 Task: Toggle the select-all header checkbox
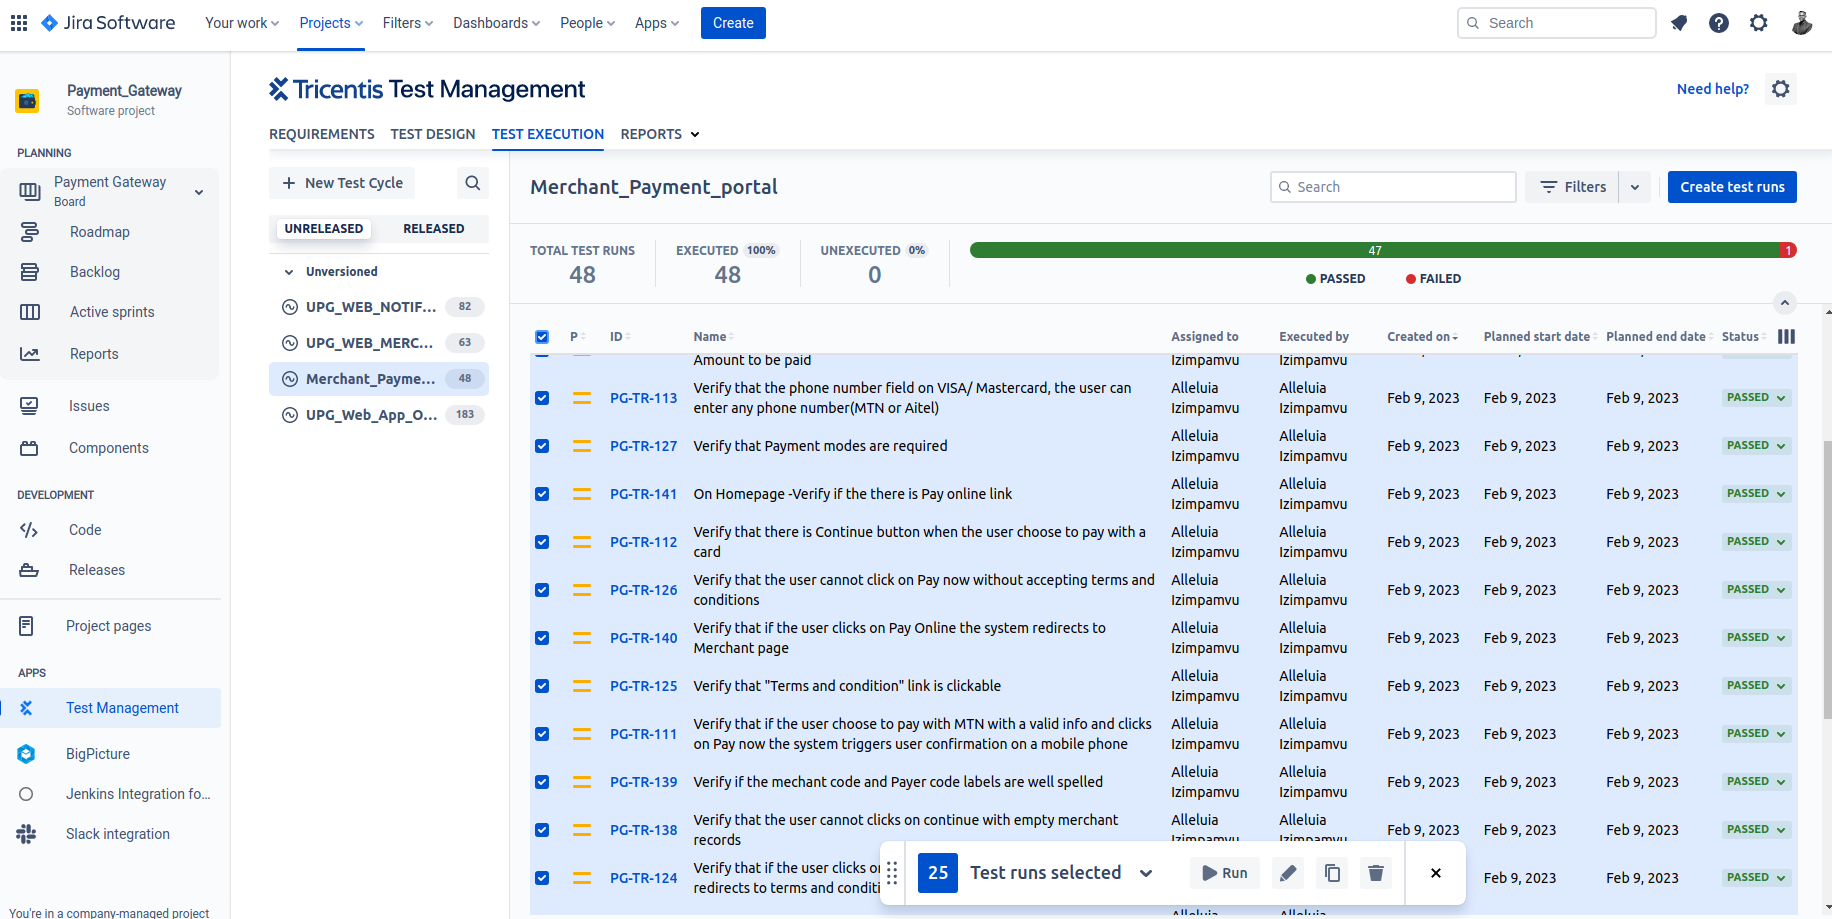pyautogui.click(x=542, y=337)
